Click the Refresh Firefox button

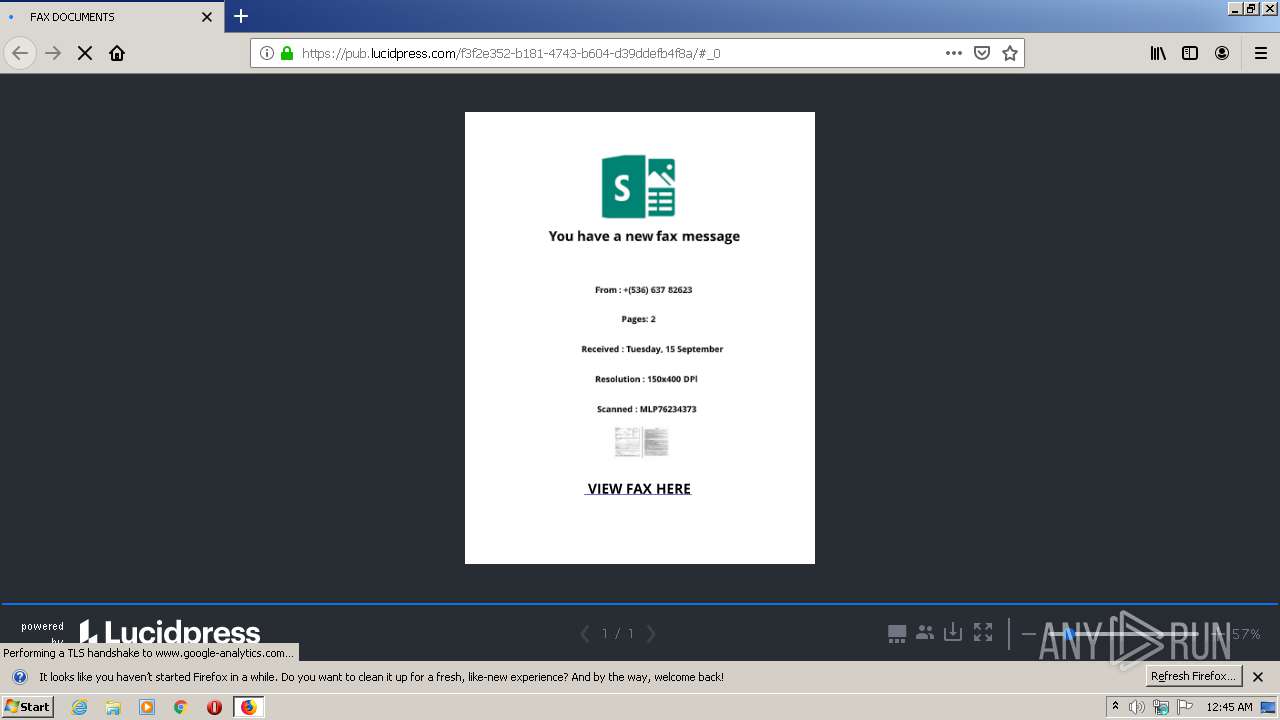(x=1194, y=676)
